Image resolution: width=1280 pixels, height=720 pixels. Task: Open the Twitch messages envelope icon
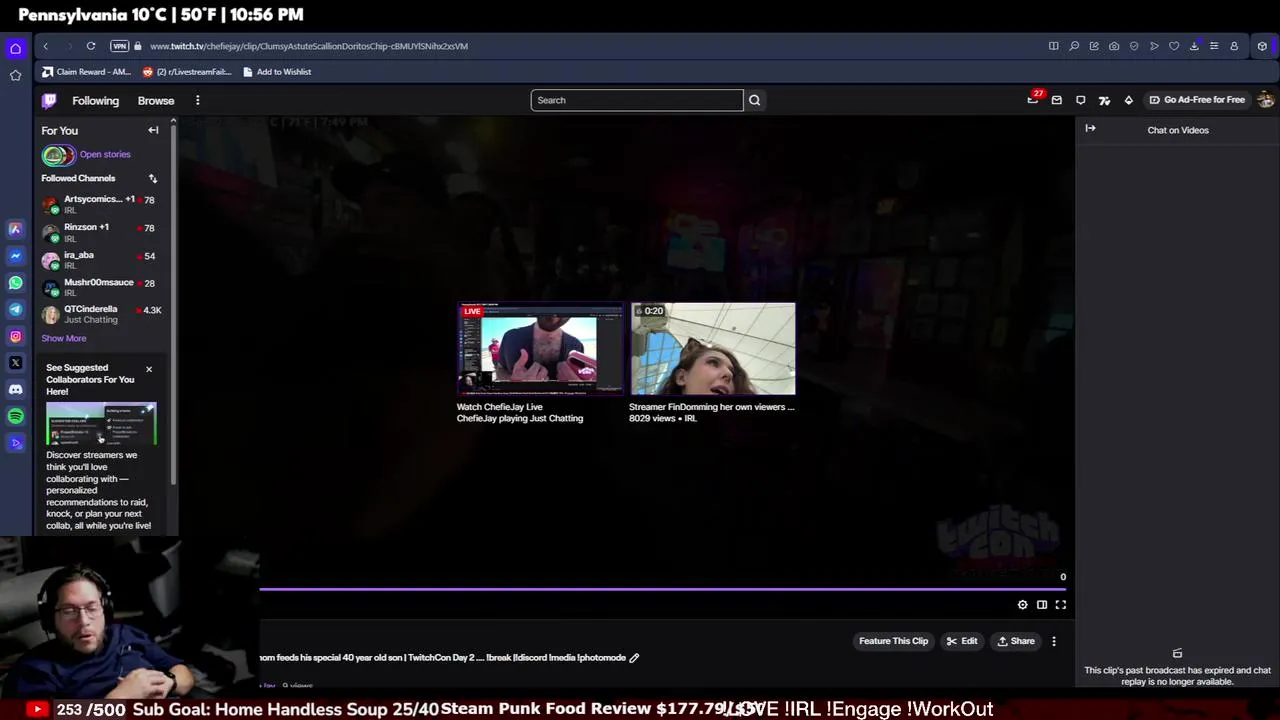pyautogui.click(x=1057, y=100)
